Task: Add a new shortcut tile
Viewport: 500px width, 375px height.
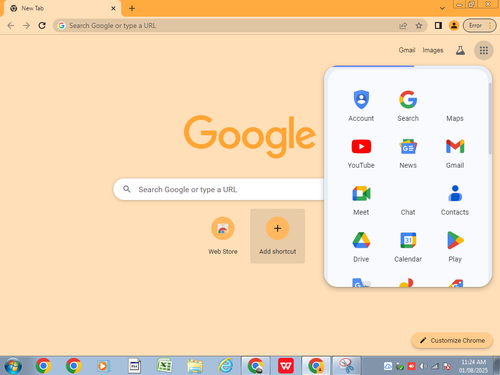Action: (x=277, y=236)
